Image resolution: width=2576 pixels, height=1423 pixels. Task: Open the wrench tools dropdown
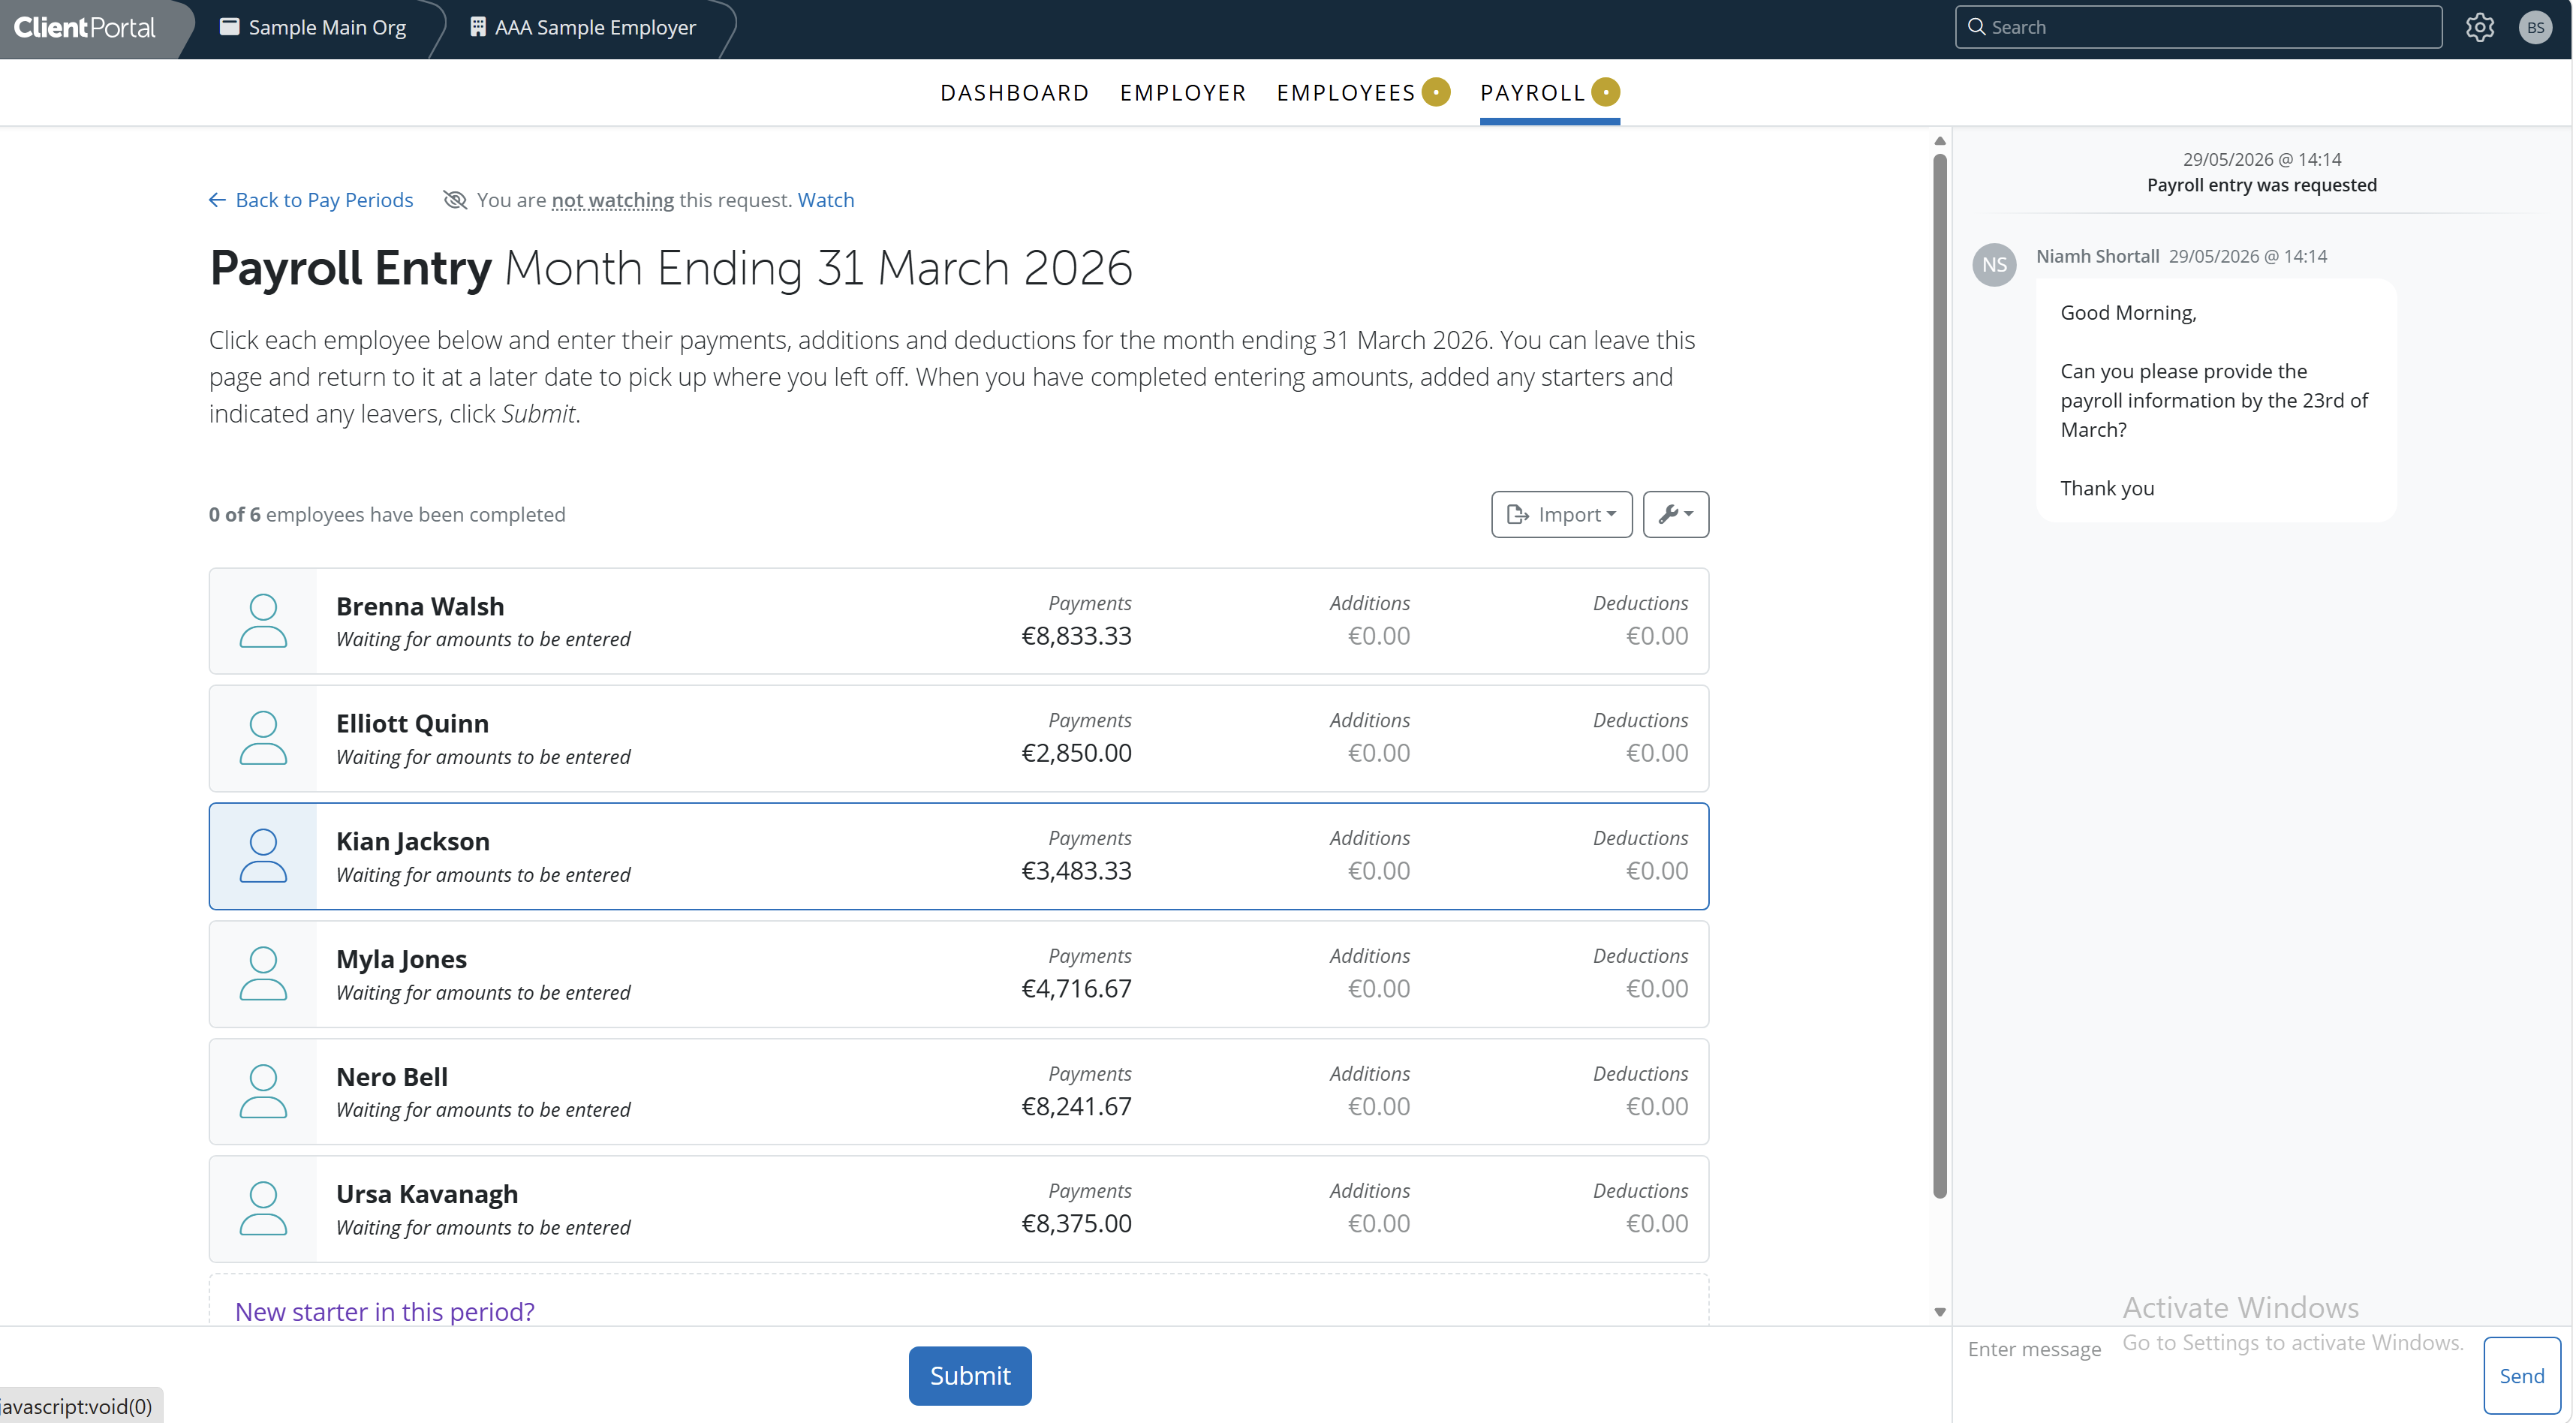pos(1675,514)
